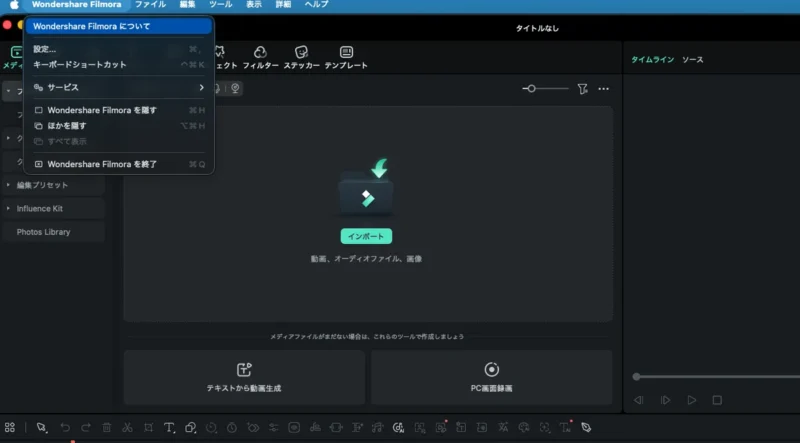Viewport: 800px width, 443px height.
Task: Click the funnel filter icon above media area
Action: (582, 89)
